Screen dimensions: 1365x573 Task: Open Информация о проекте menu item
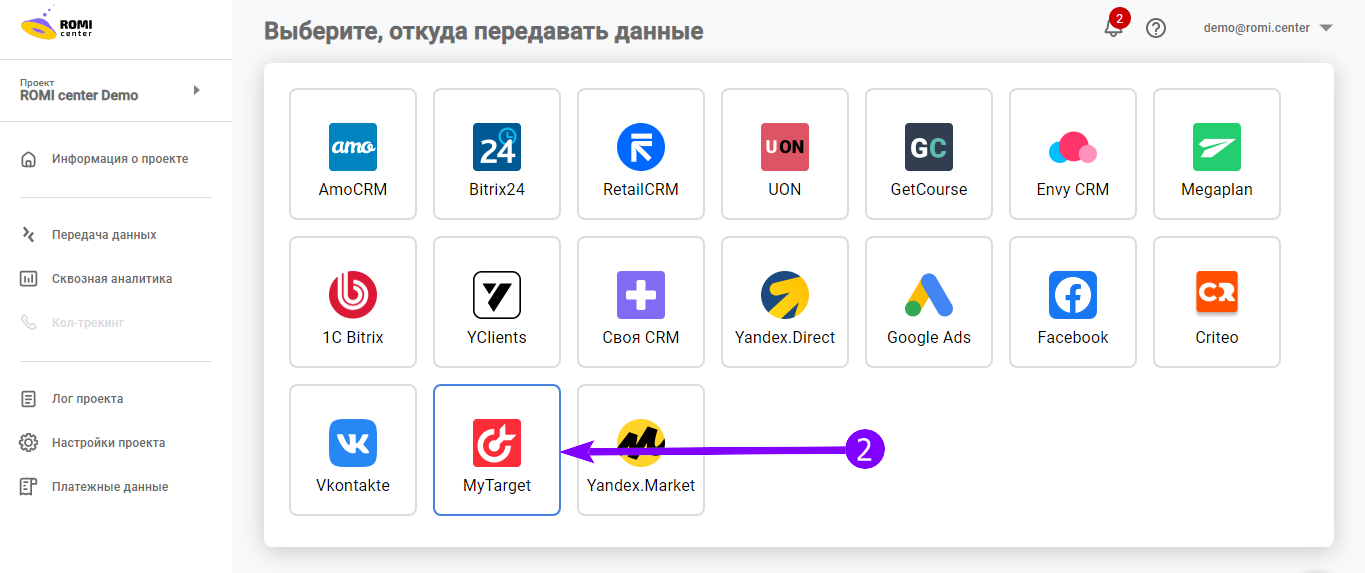coord(105,159)
